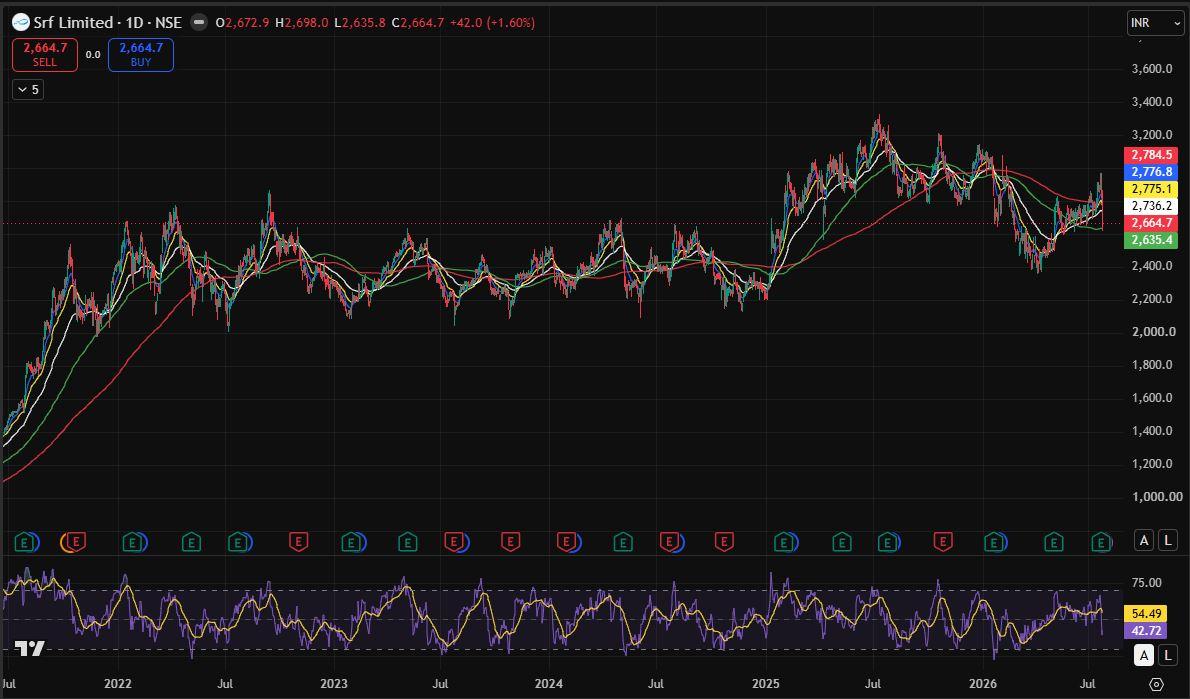Open the green earnings marker just after 2023

(353, 542)
